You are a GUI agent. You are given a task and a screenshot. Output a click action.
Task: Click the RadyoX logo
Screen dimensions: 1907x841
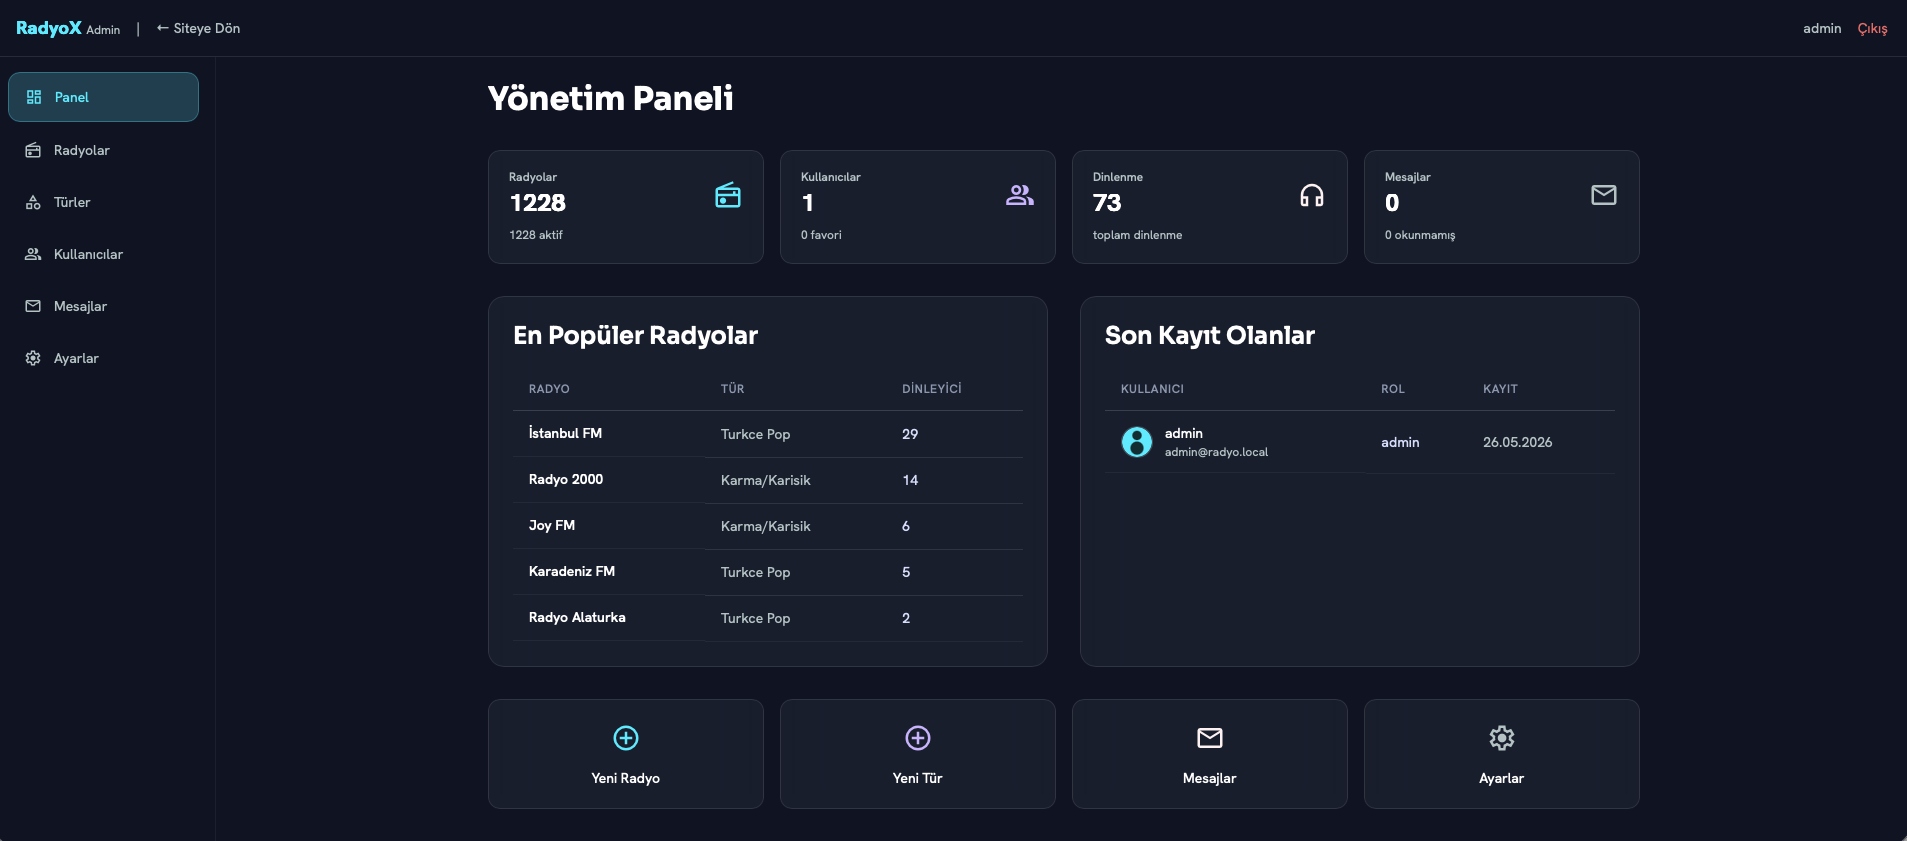pos(48,28)
